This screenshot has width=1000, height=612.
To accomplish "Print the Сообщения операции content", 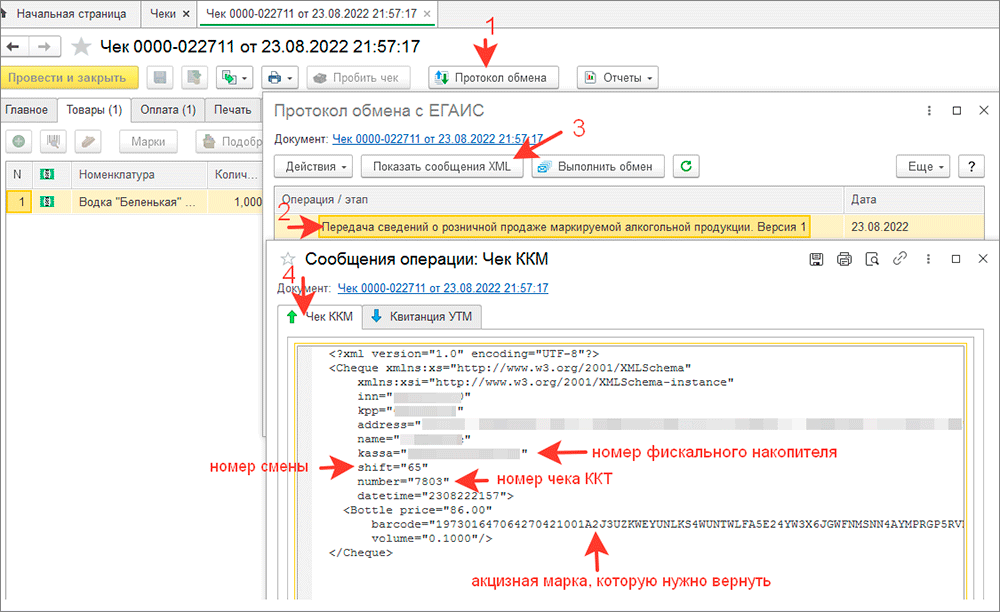I will (x=844, y=259).
